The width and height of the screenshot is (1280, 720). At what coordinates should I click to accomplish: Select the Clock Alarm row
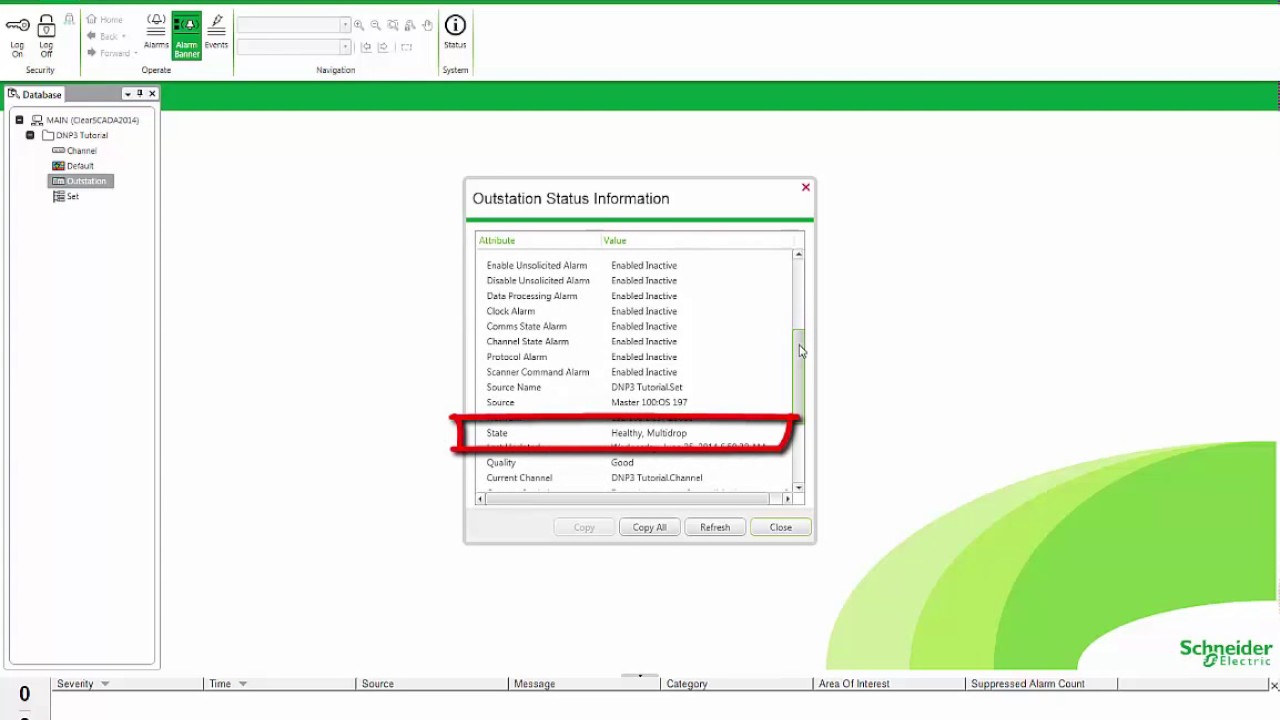[x=634, y=311]
